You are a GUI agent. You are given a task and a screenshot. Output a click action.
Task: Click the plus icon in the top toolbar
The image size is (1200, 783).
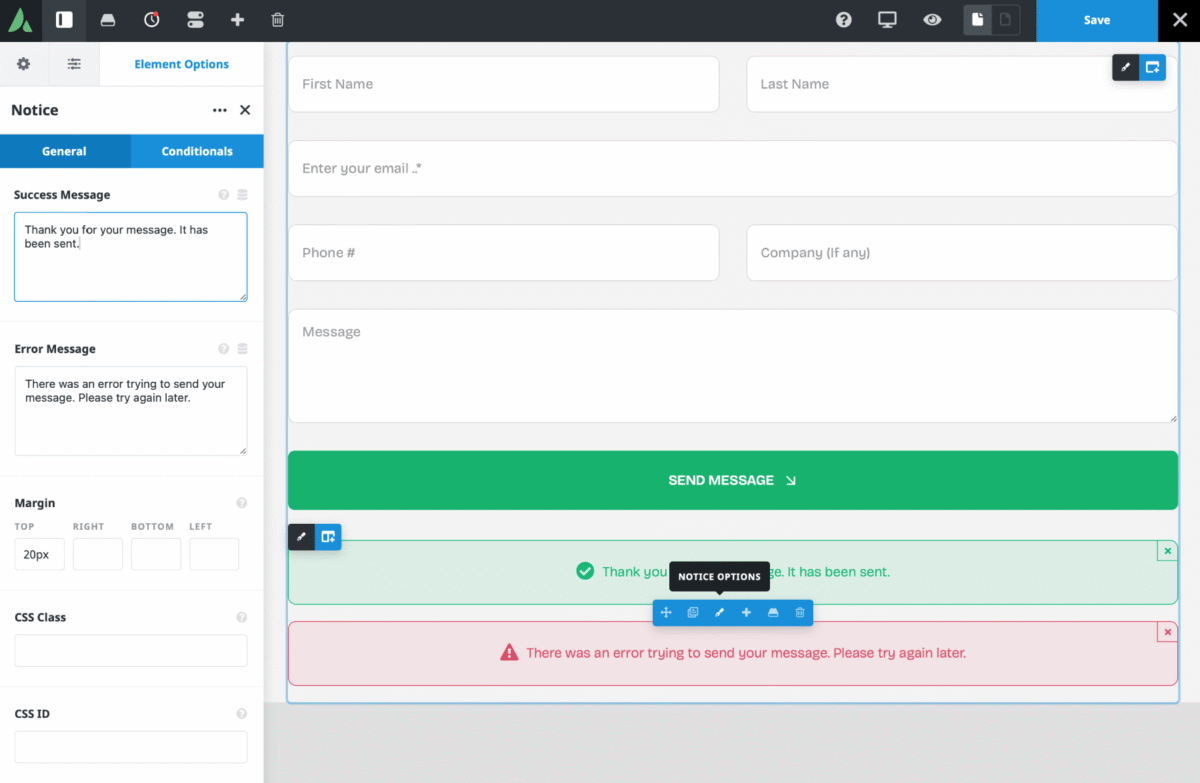click(x=237, y=20)
